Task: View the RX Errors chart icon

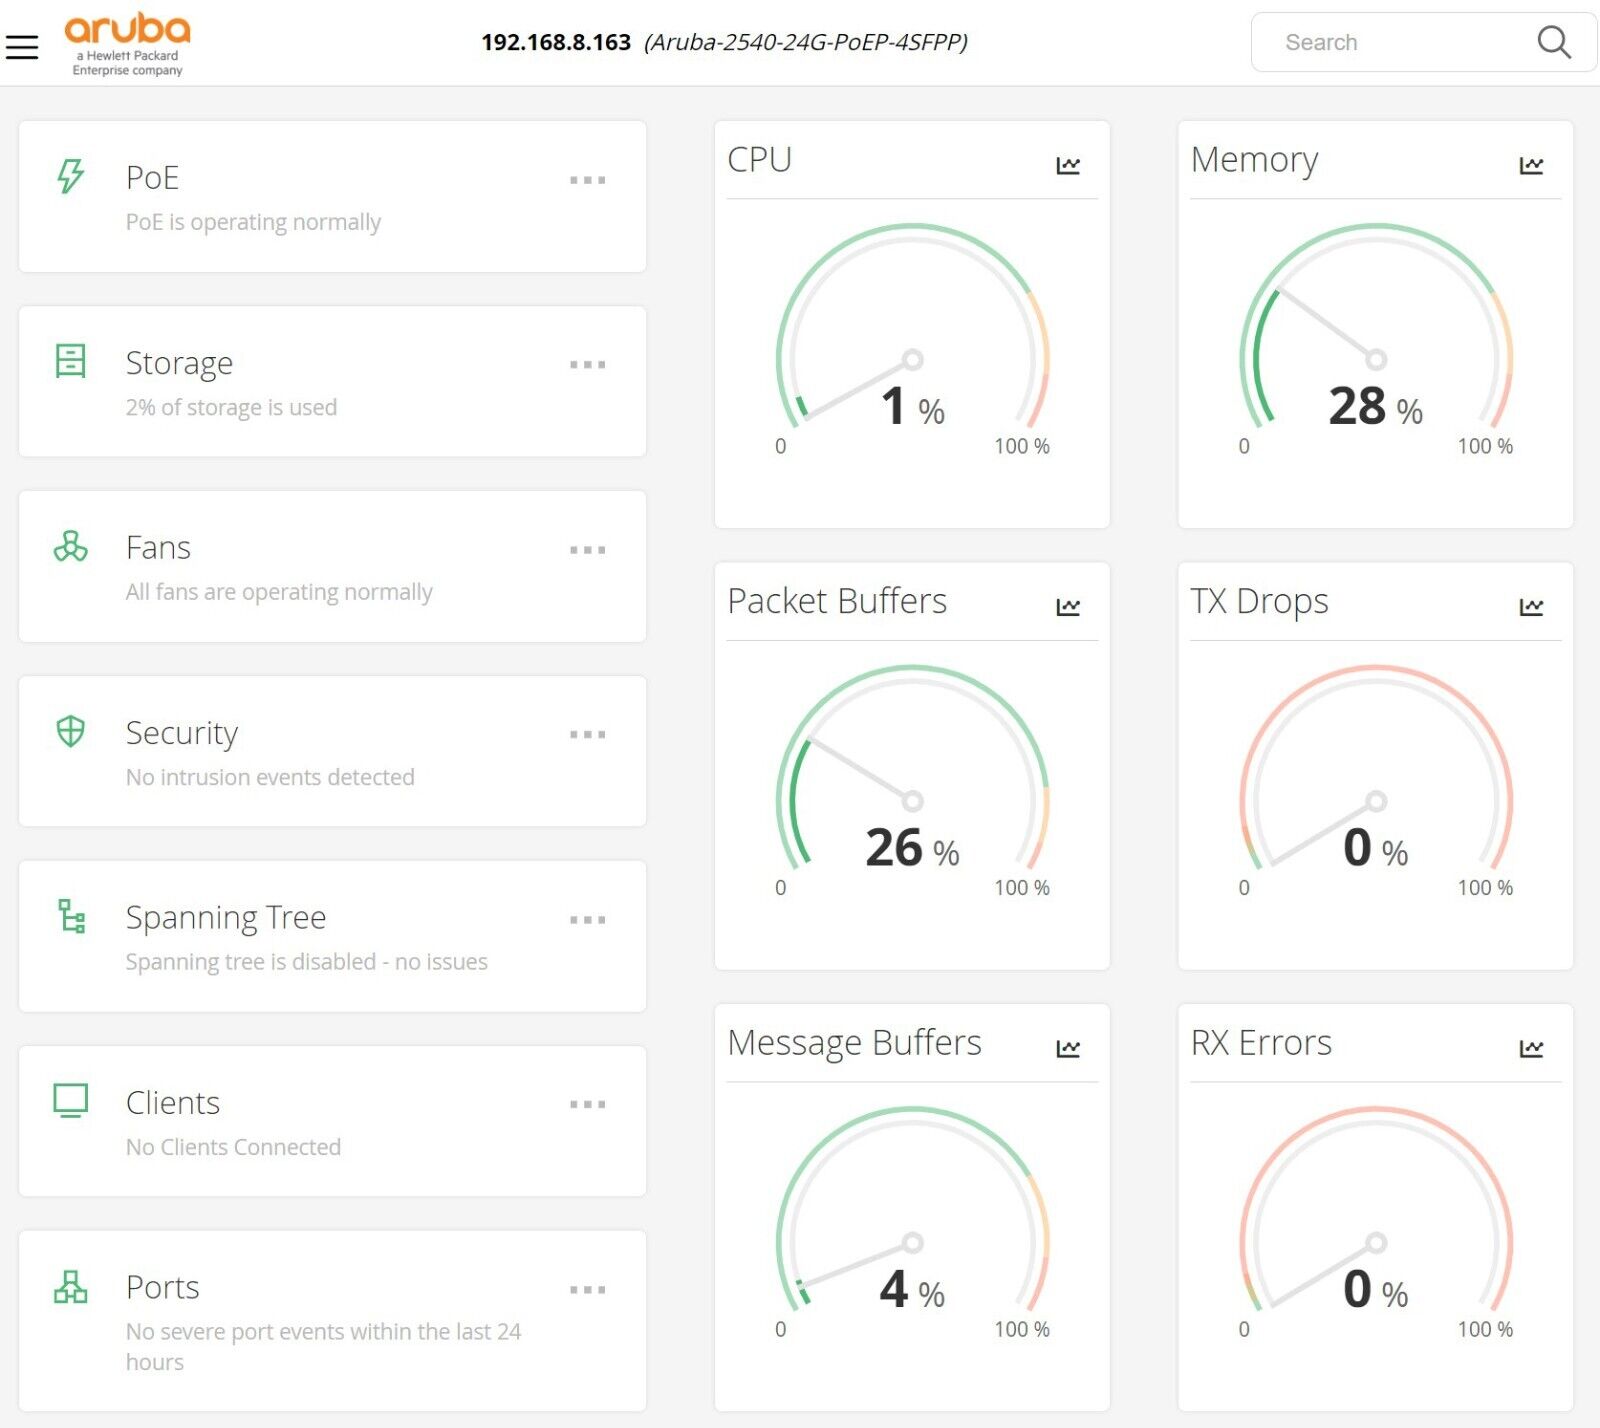Action: tap(1531, 1048)
